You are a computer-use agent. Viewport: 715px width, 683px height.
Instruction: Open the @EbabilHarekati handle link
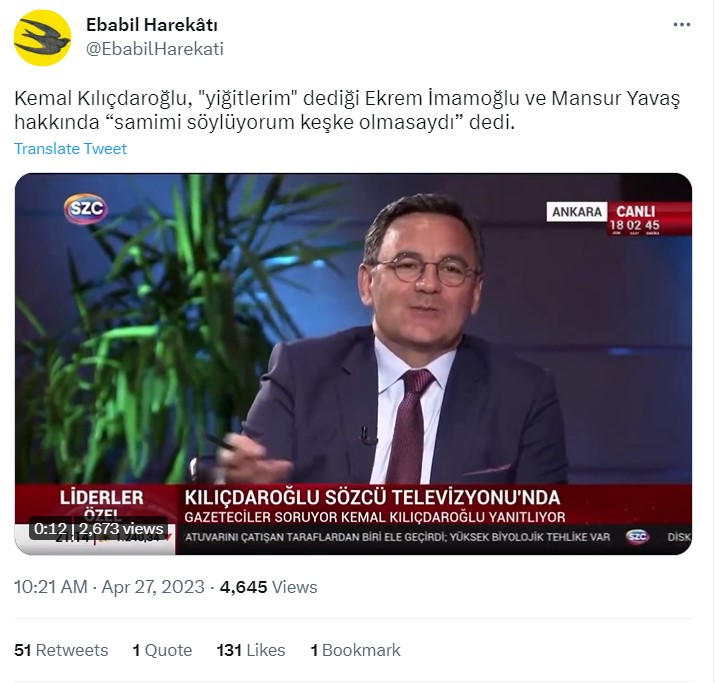click(x=155, y=49)
